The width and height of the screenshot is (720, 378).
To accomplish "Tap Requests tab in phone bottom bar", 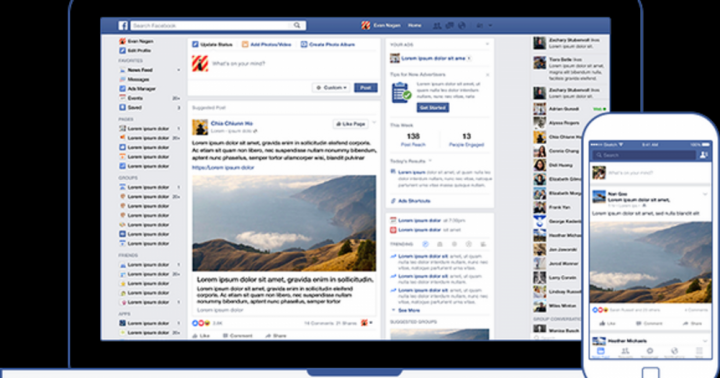I will click(x=625, y=352).
